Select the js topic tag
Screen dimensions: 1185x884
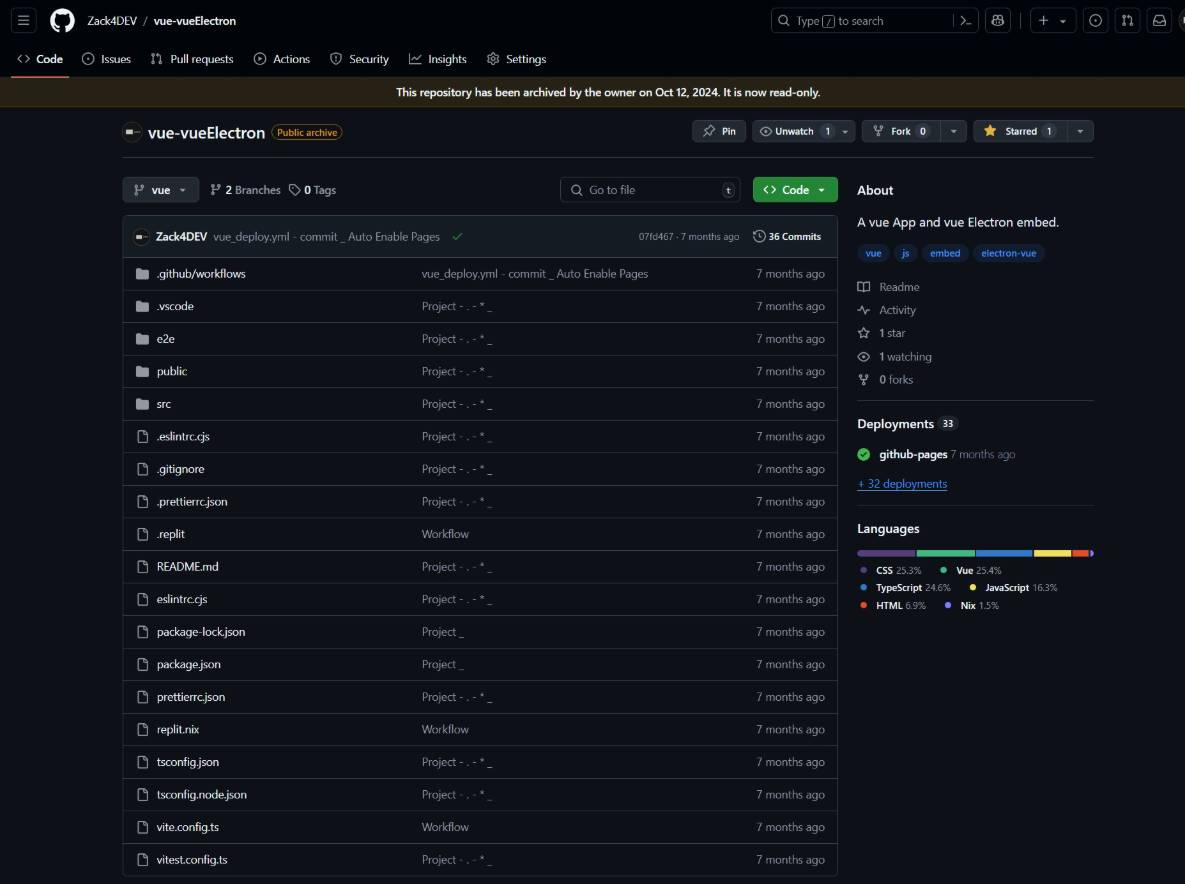click(905, 253)
